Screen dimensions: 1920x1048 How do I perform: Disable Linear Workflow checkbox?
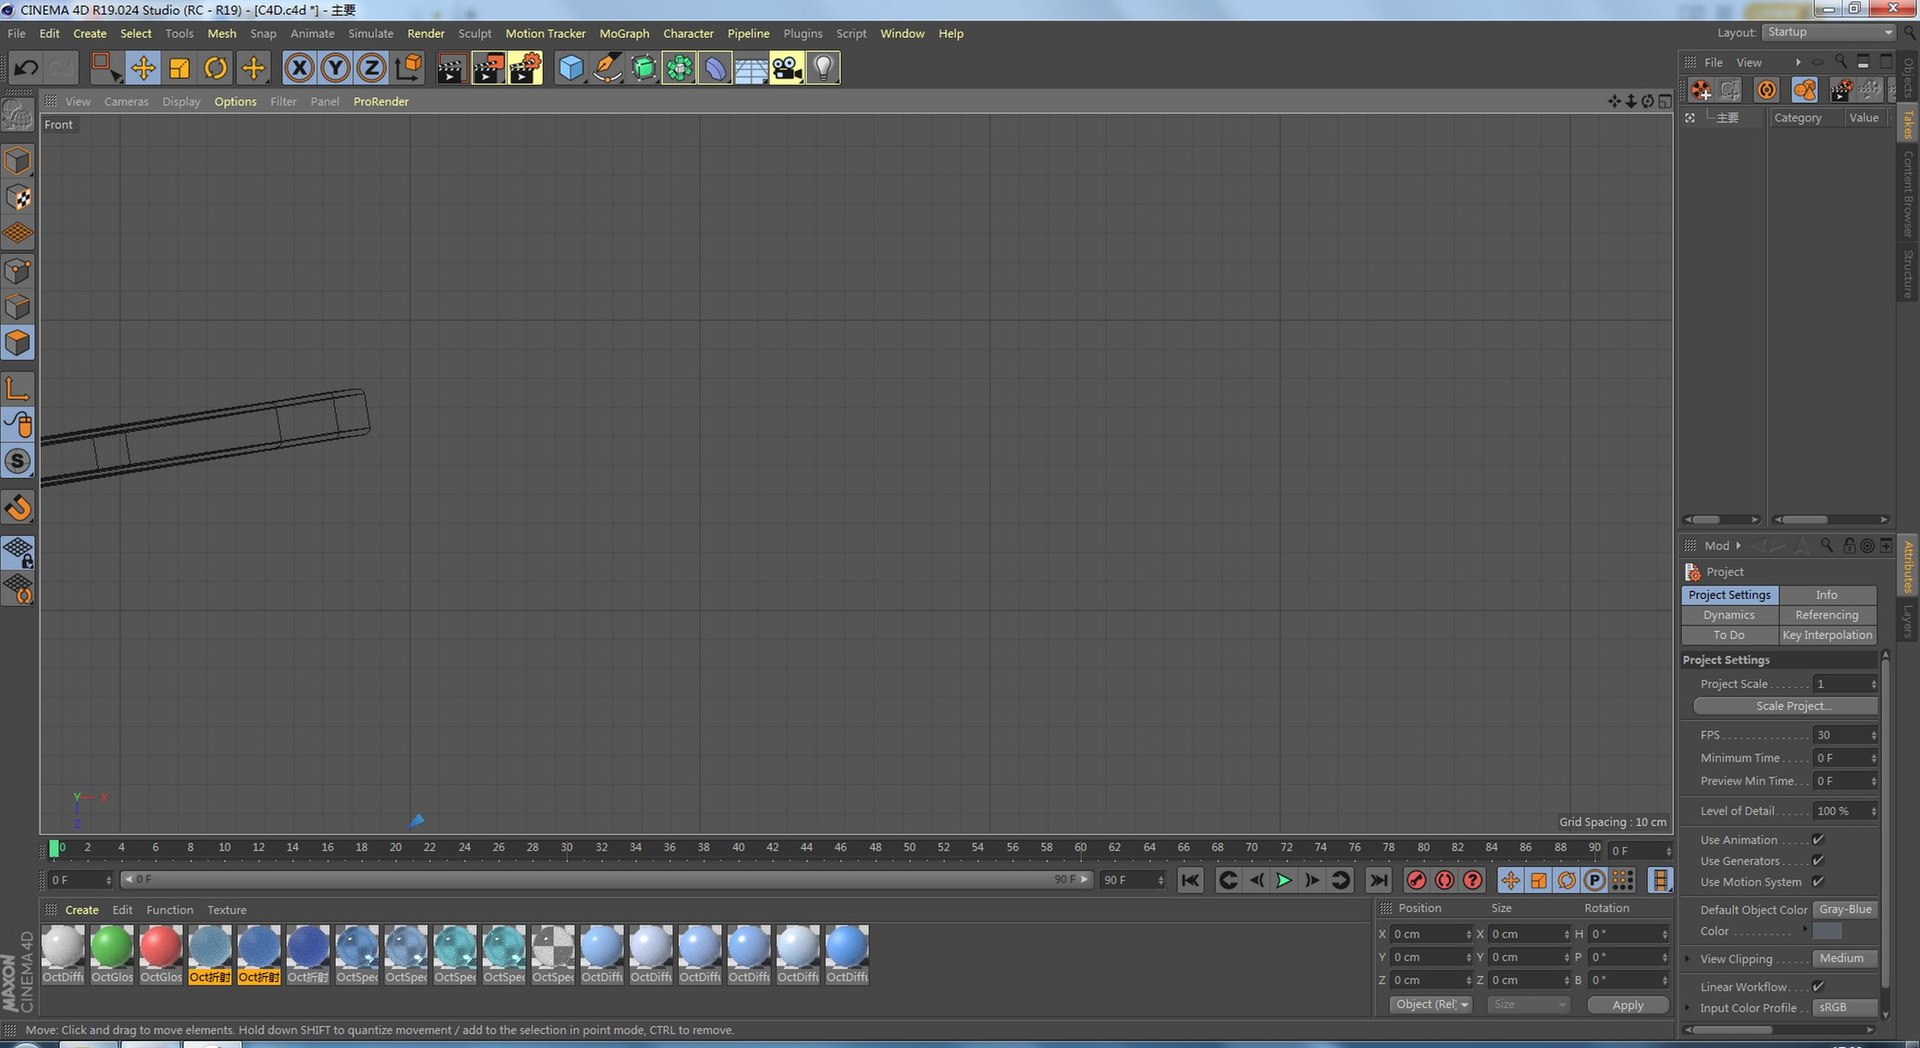coord(1818,987)
